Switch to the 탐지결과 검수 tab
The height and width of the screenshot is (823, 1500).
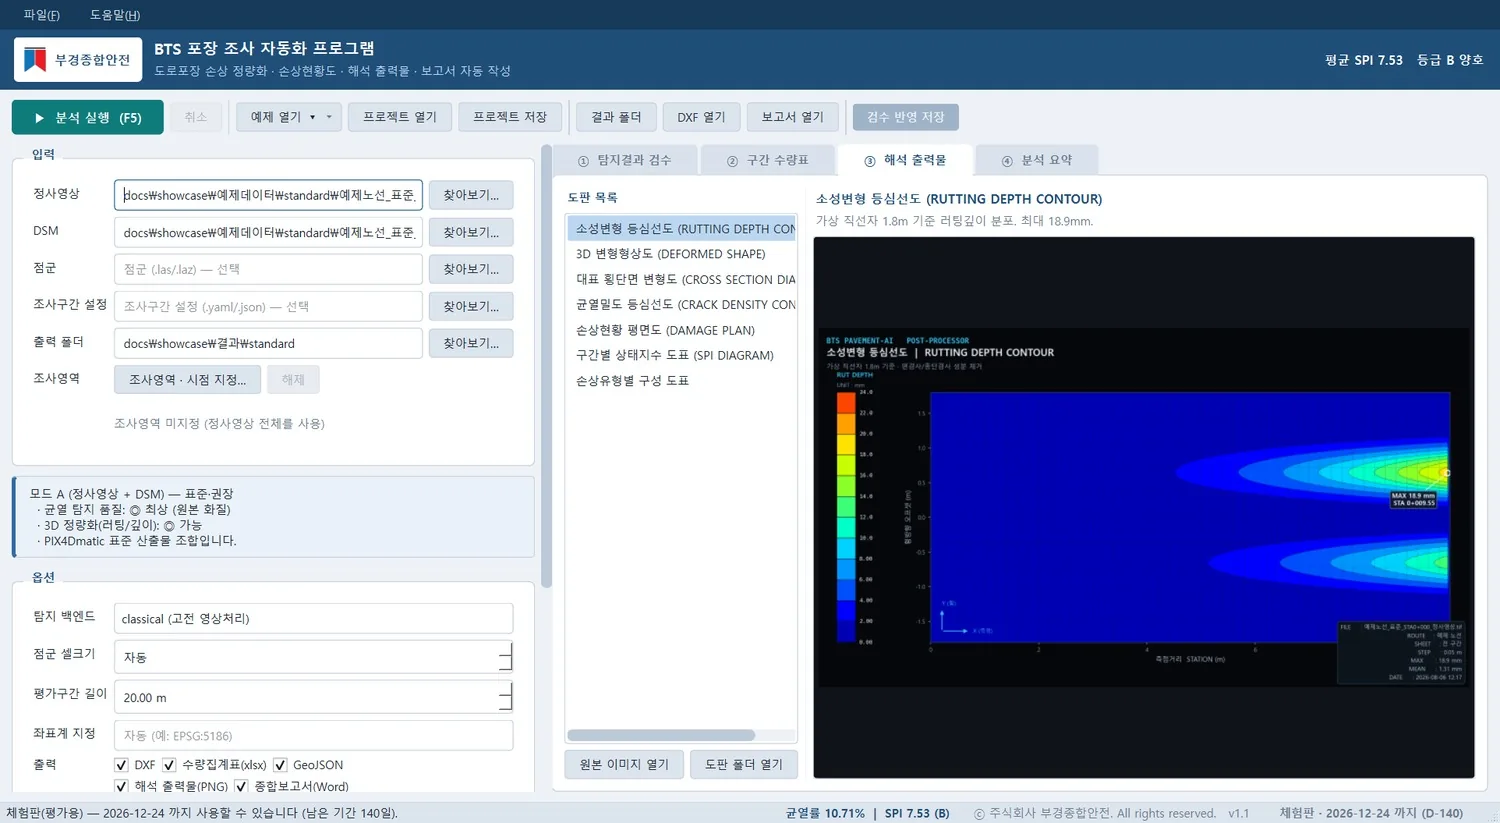pos(625,160)
